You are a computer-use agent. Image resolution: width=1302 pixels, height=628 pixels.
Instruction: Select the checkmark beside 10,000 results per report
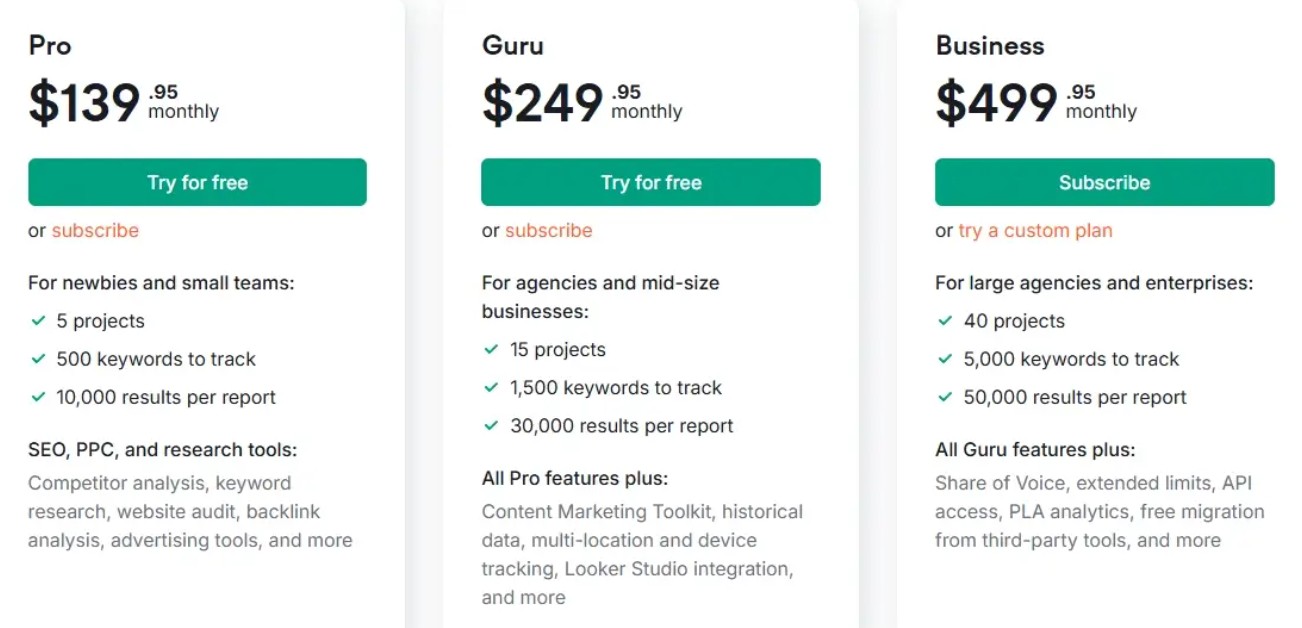38,397
